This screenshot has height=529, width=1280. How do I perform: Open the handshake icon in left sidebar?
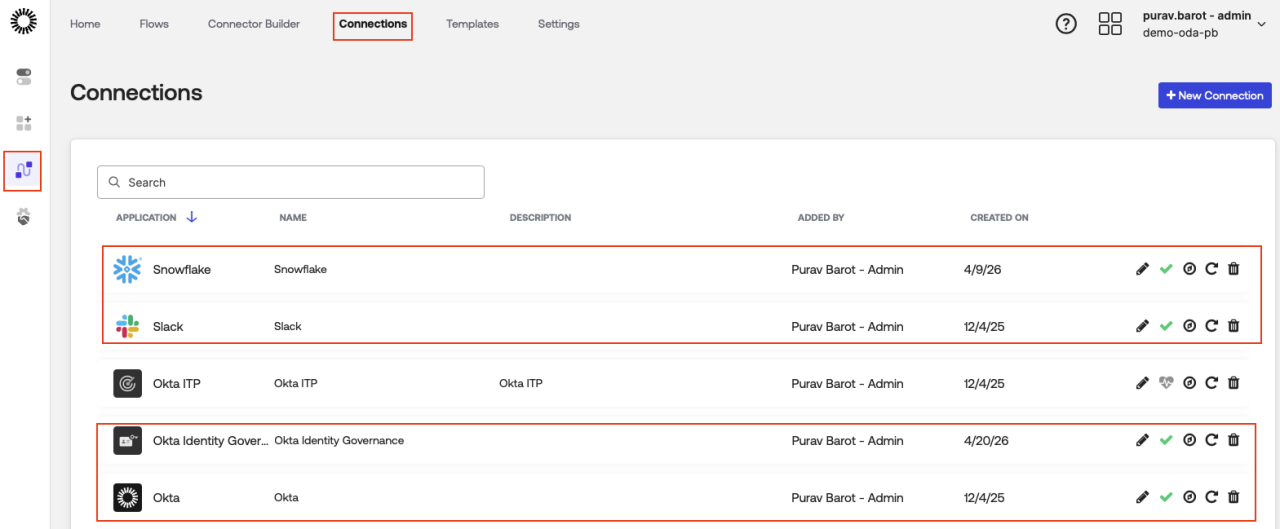[24, 216]
